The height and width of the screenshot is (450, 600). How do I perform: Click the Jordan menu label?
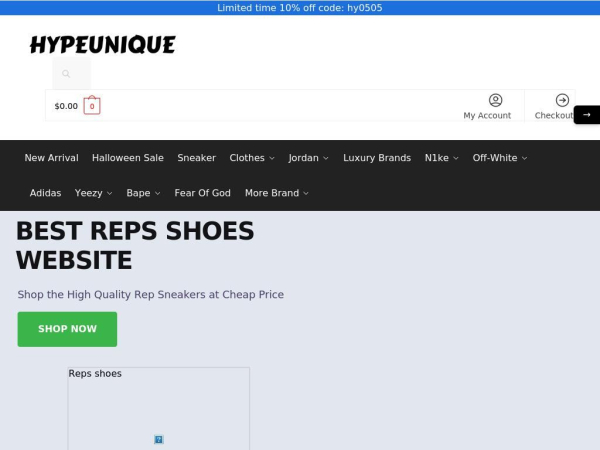coord(303,158)
